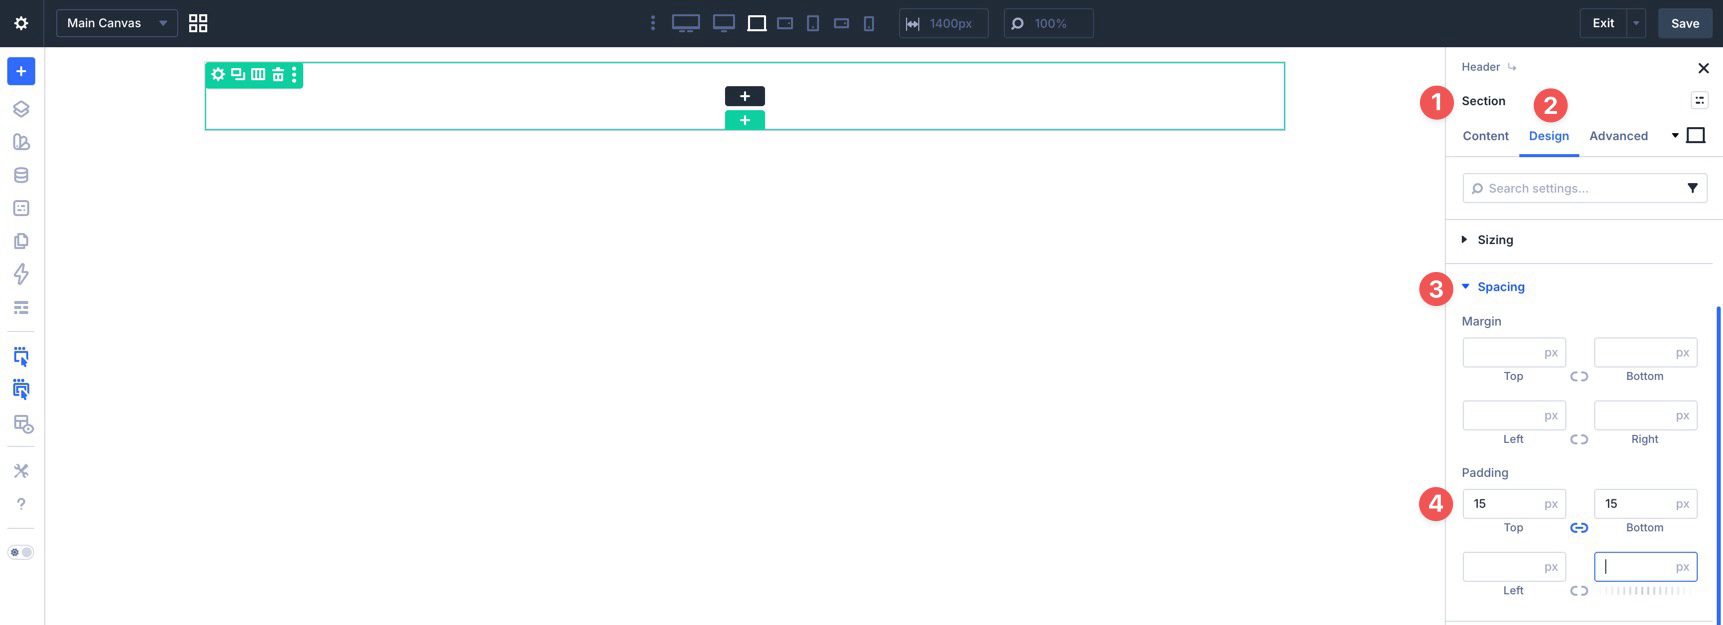Screen dimensions: 1723x625
Task: Click the dark add-row plus button
Action: [x=745, y=96]
